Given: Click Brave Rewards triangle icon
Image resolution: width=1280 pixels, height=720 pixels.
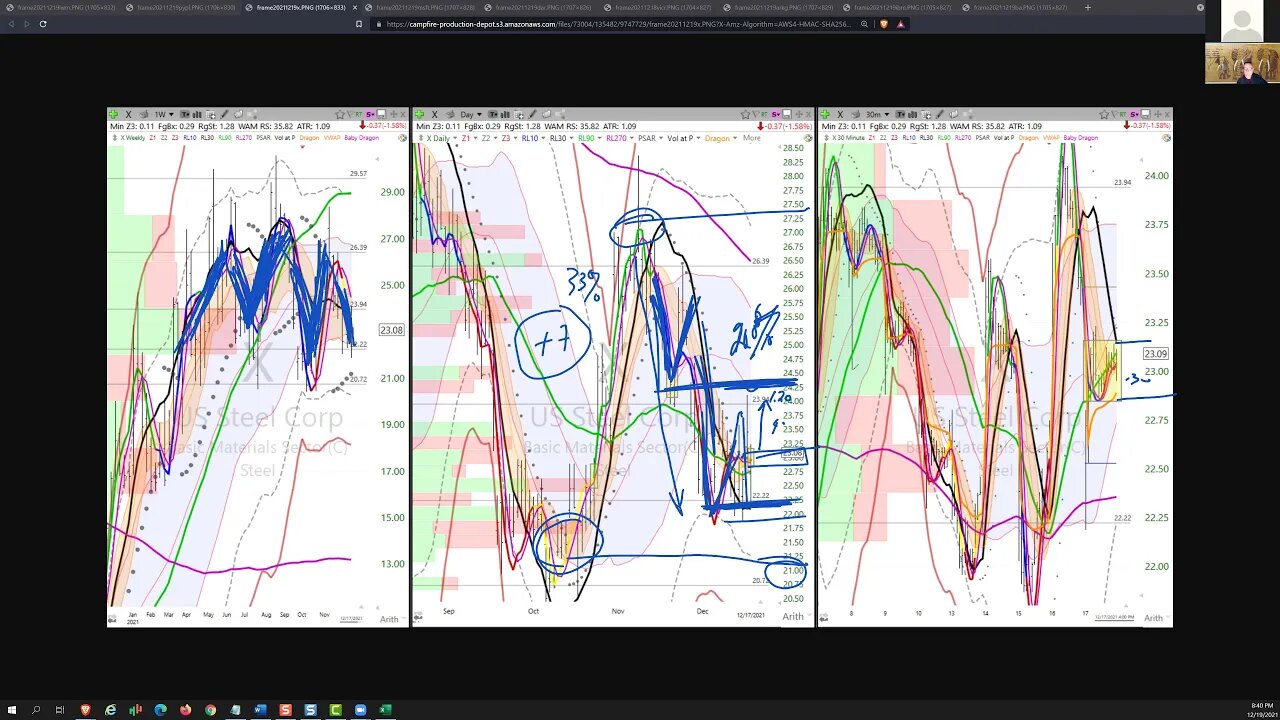Looking at the screenshot, I should pos(900,24).
